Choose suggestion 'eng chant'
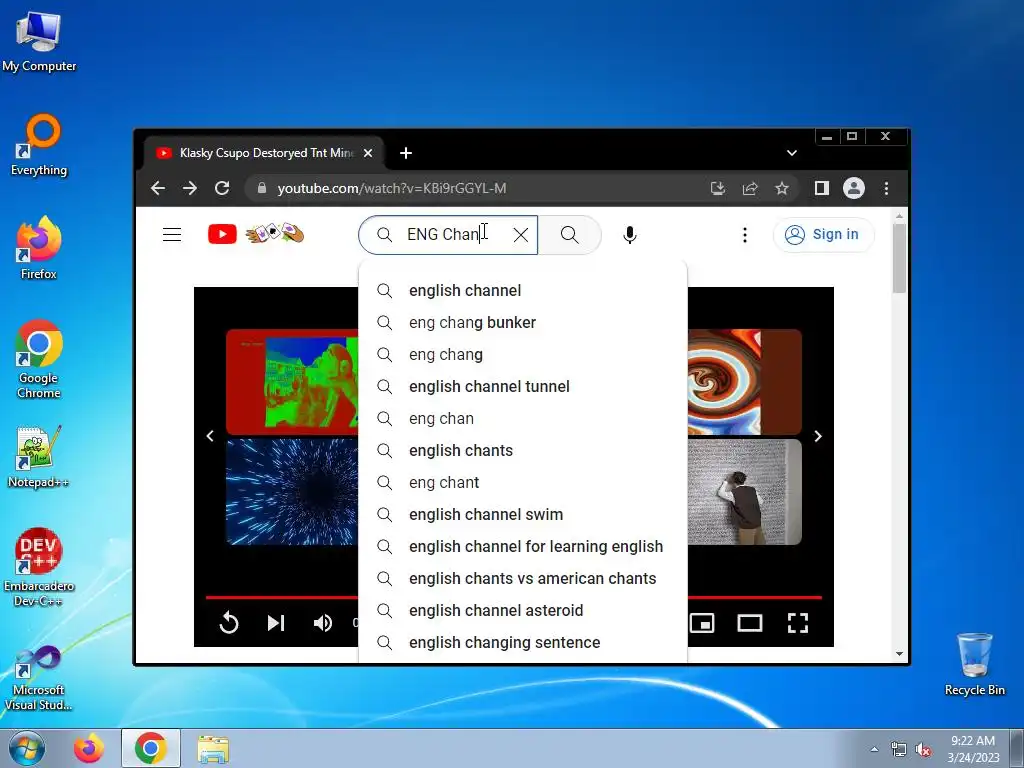This screenshot has height=768, width=1024. (522, 483)
